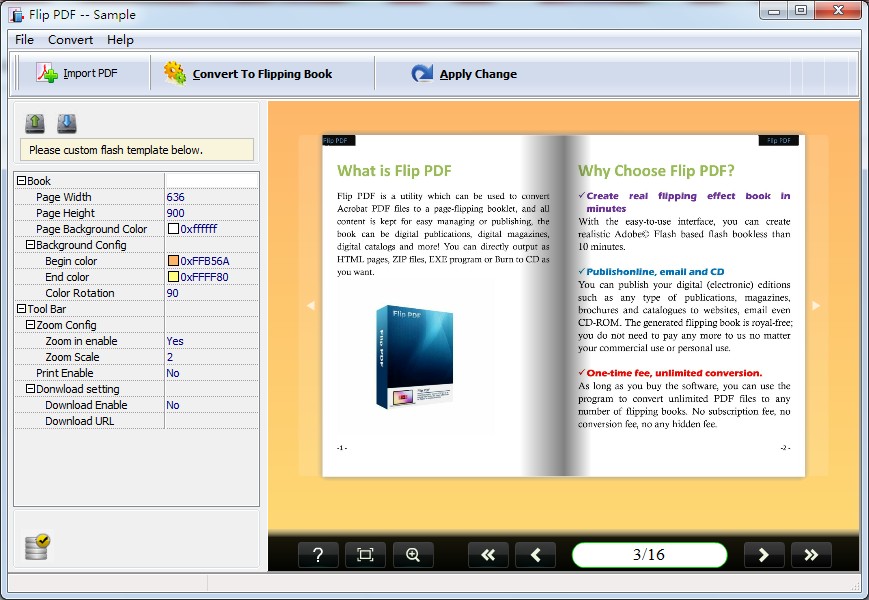Collapse the Tool Bar section
Viewport: 869px width, 600px height.
click(21, 309)
